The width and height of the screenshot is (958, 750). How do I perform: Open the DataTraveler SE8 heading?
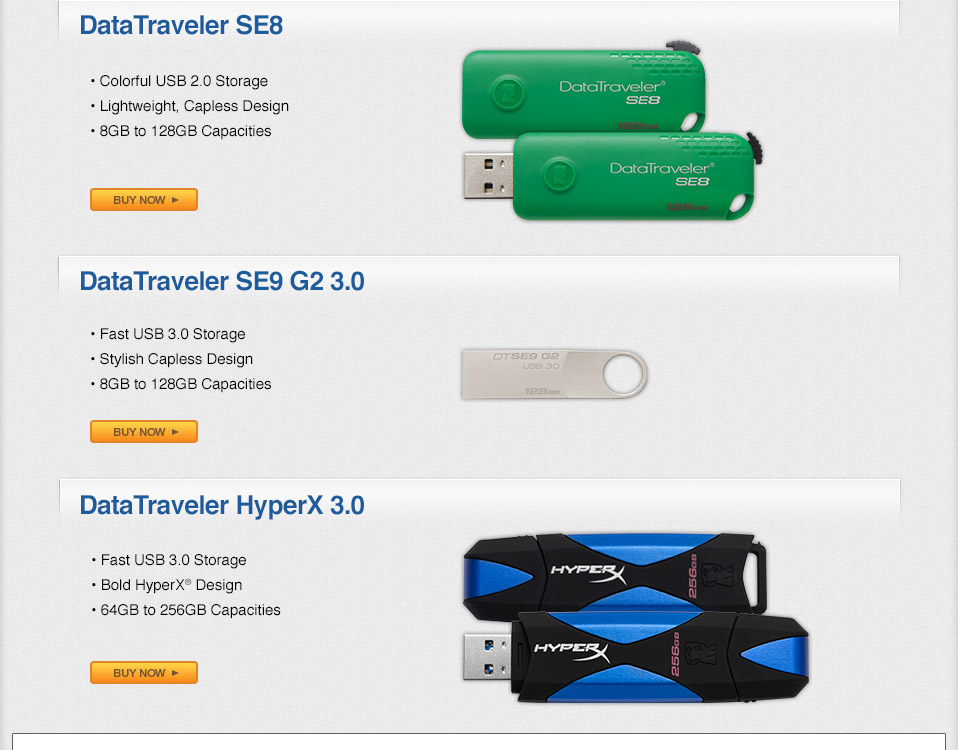[x=181, y=26]
